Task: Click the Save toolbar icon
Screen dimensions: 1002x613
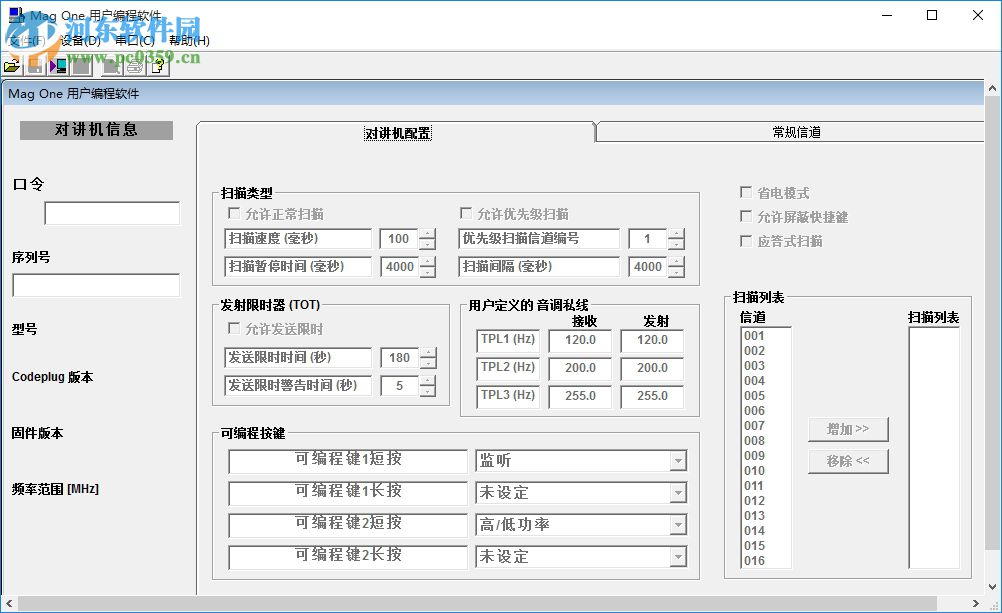Action: coord(35,64)
